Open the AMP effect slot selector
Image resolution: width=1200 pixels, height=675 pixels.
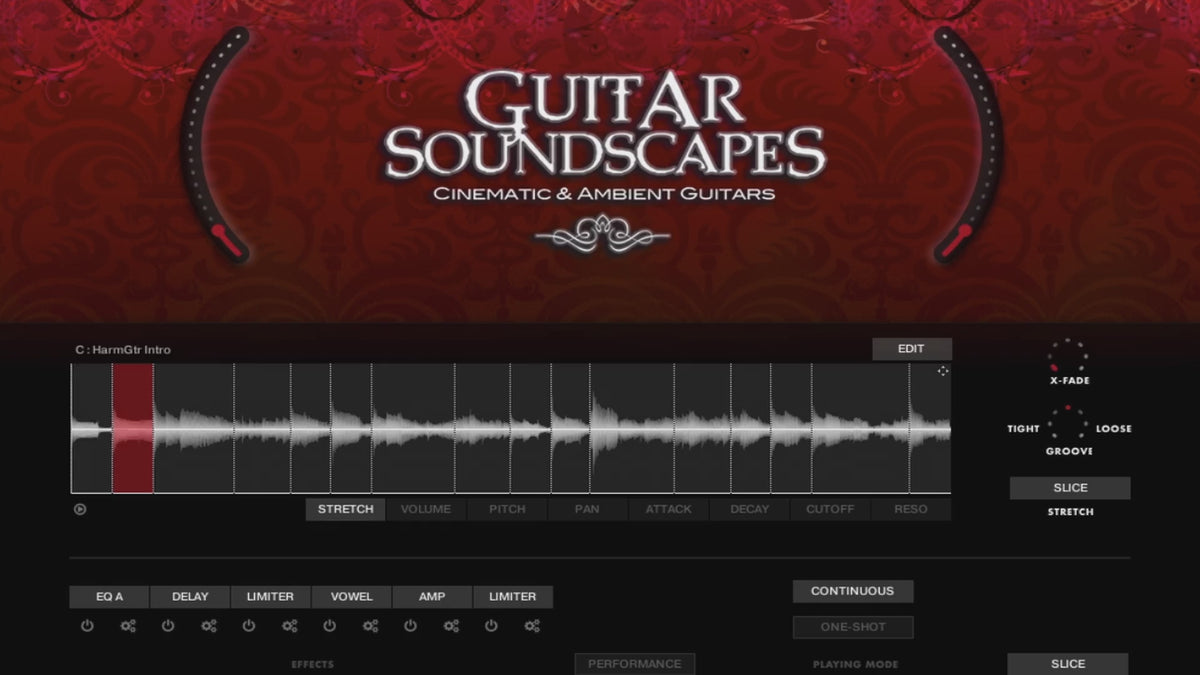click(x=432, y=597)
